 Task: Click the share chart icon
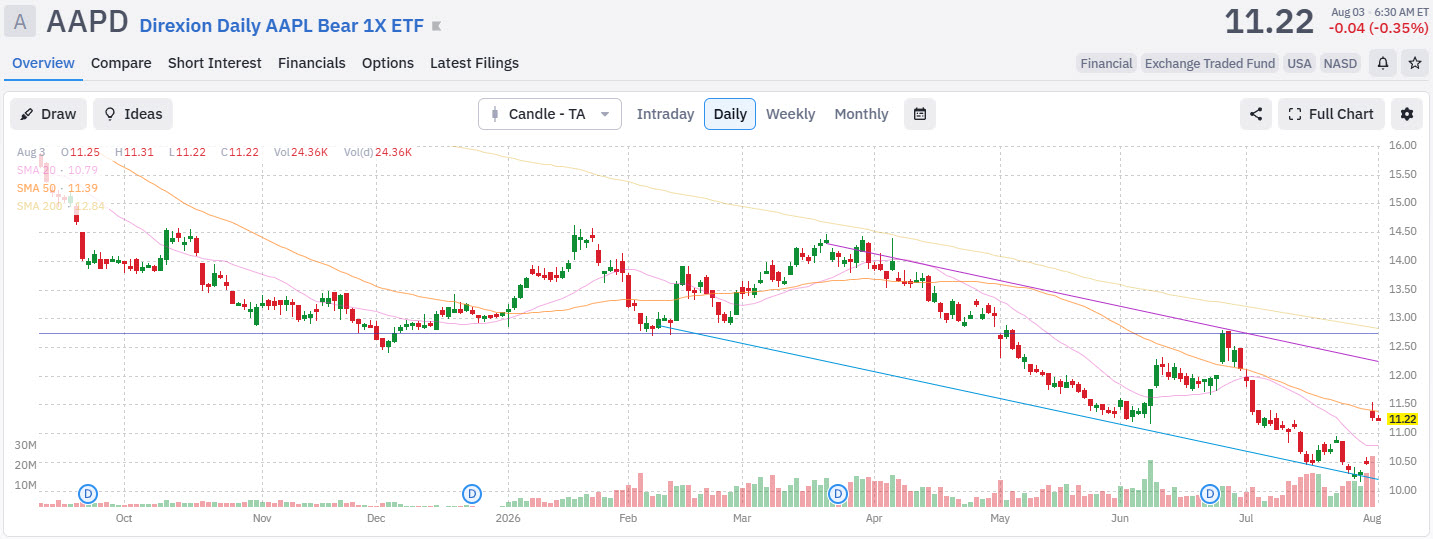[1256, 114]
